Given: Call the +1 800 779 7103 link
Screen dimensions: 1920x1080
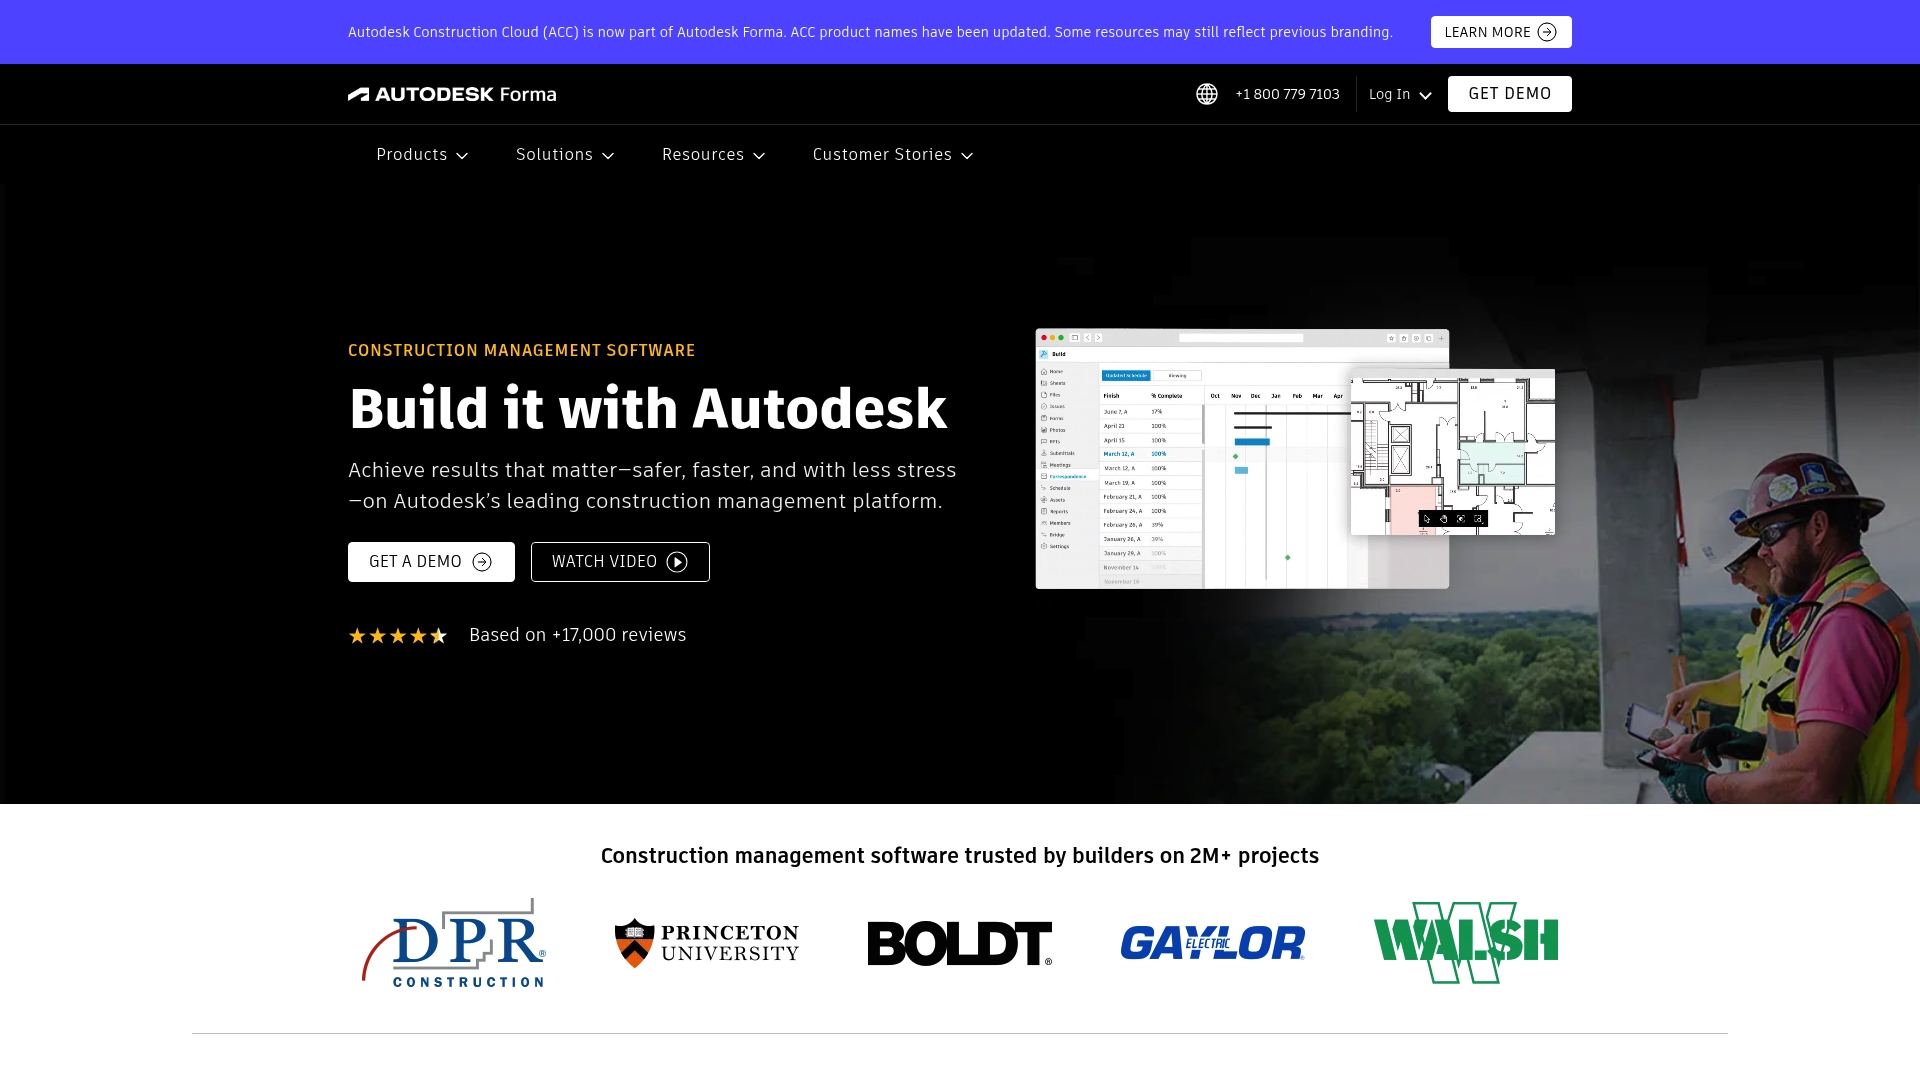Looking at the screenshot, I should pyautogui.click(x=1287, y=94).
